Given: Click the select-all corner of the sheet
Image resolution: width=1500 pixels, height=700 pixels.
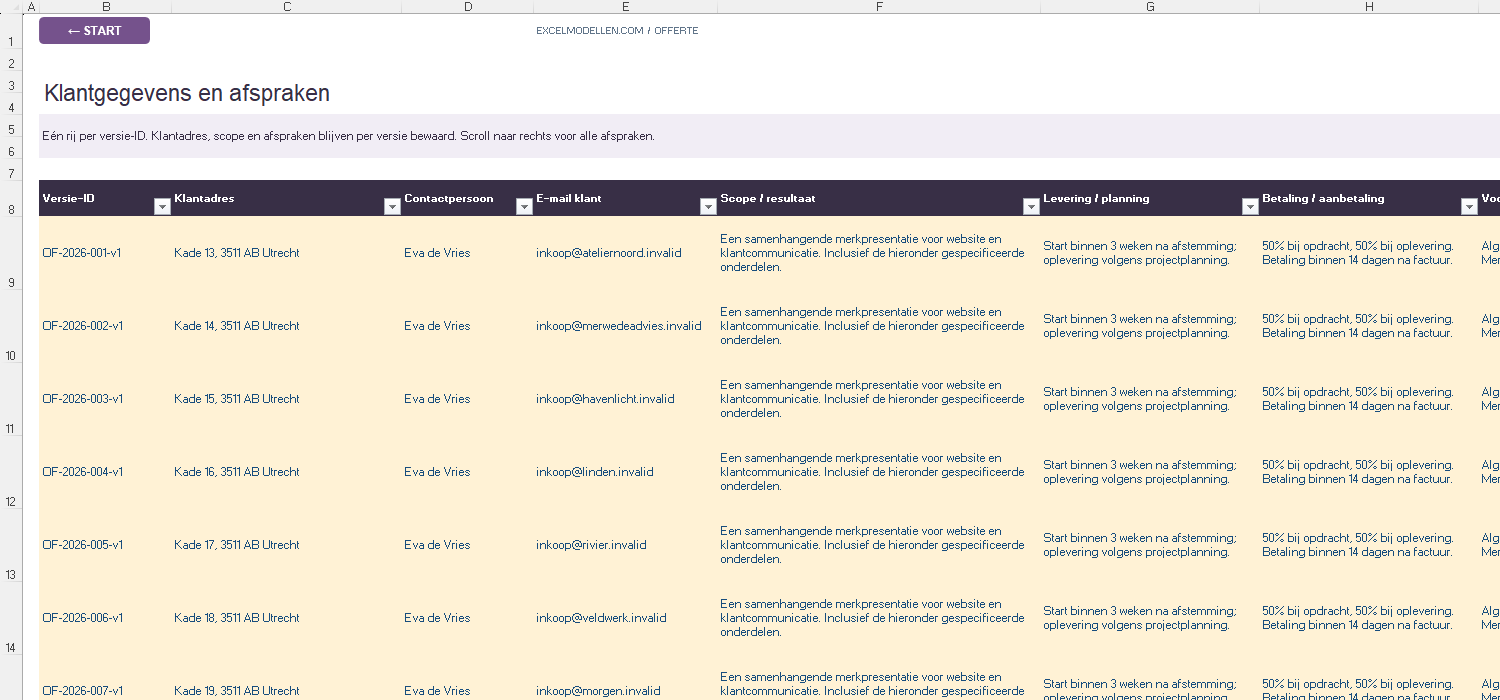Looking at the screenshot, I should tap(10, 7).
